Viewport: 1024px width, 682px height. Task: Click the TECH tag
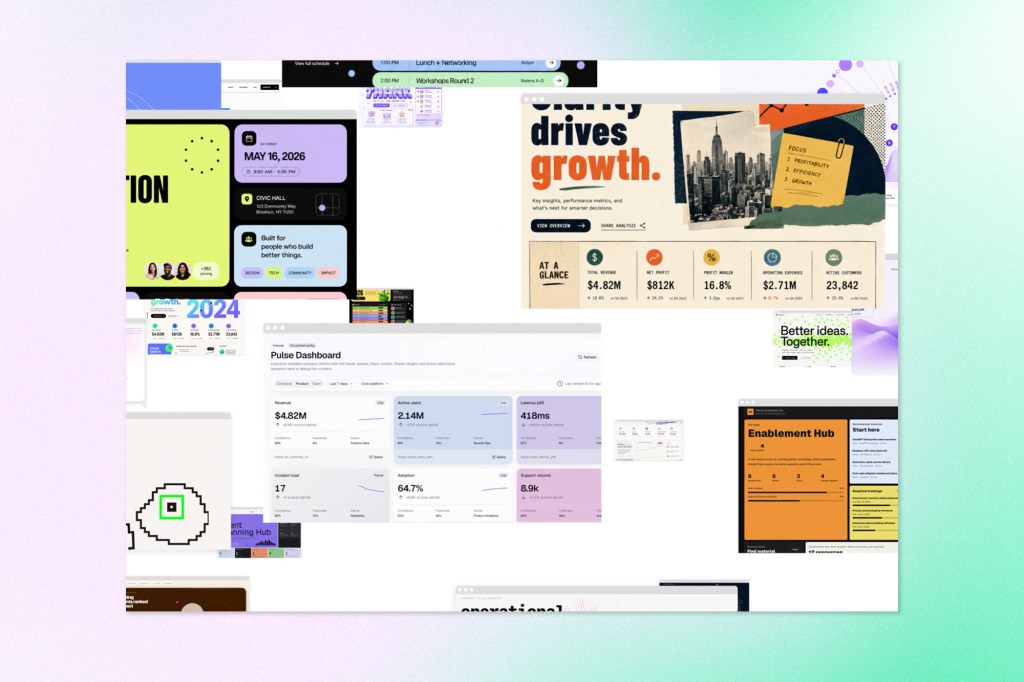274,272
